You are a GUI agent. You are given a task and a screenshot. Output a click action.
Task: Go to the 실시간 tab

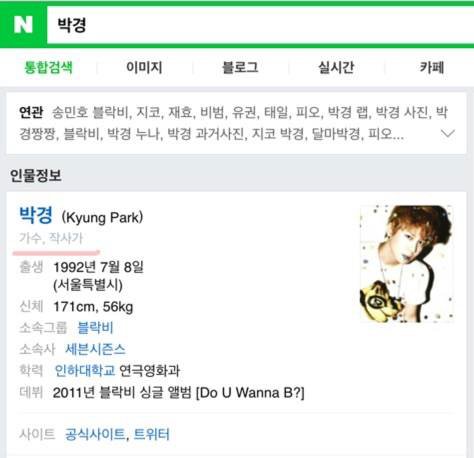coord(336,68)
